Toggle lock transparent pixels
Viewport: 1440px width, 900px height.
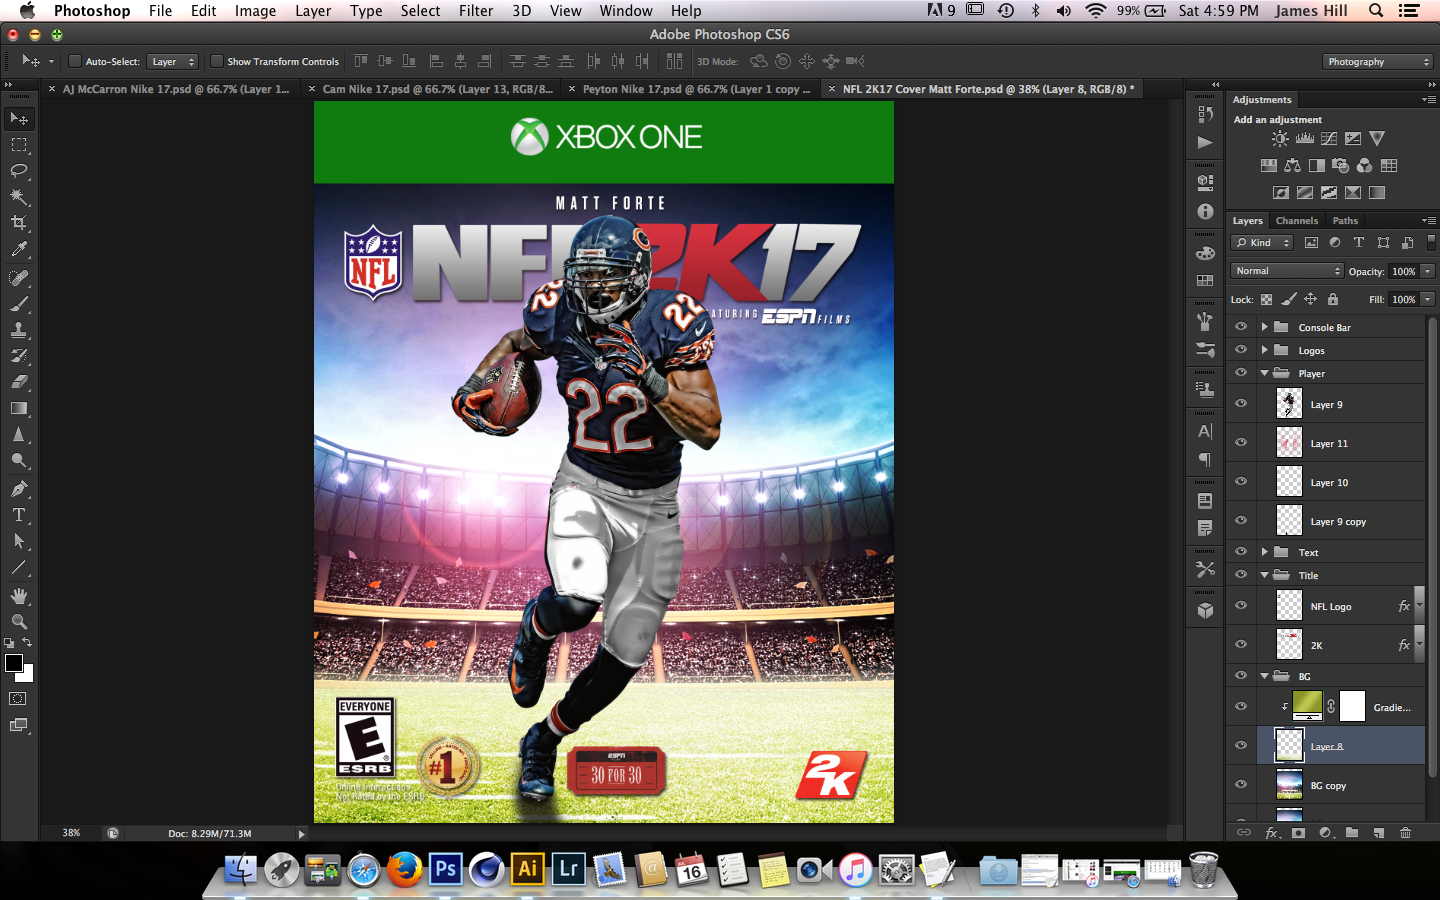coord(1266,299)
